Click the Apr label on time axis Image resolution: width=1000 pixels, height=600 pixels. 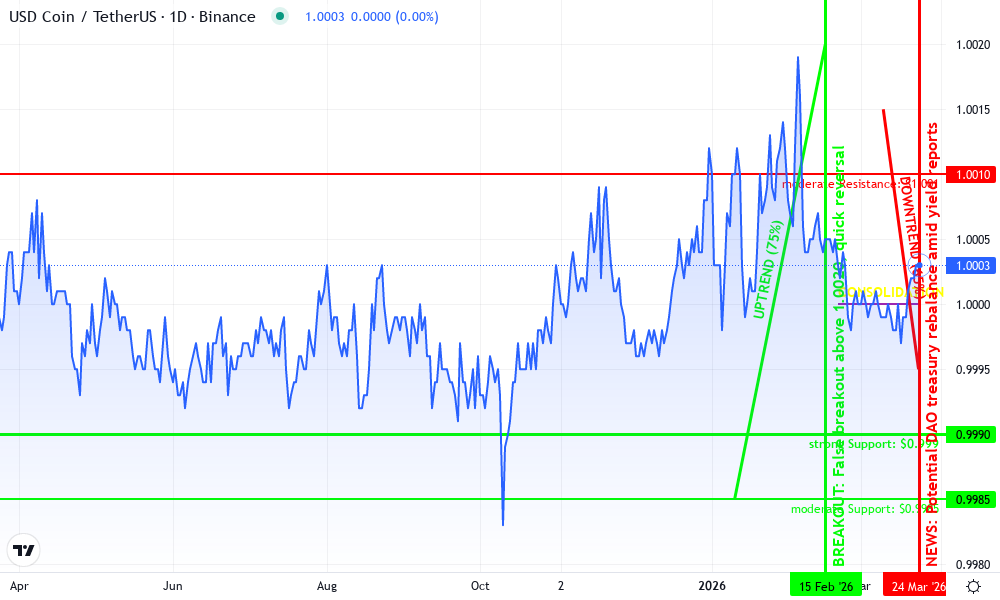coord(19,586)
